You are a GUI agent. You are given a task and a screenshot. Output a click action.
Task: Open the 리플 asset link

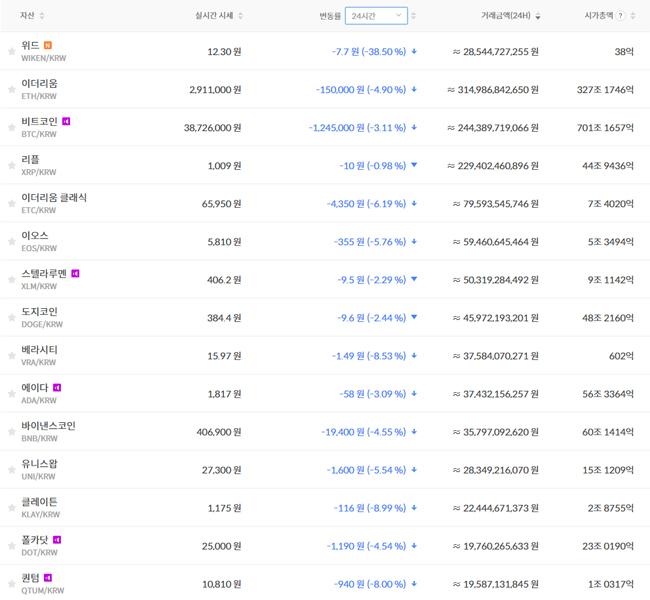tap(30, 159)
